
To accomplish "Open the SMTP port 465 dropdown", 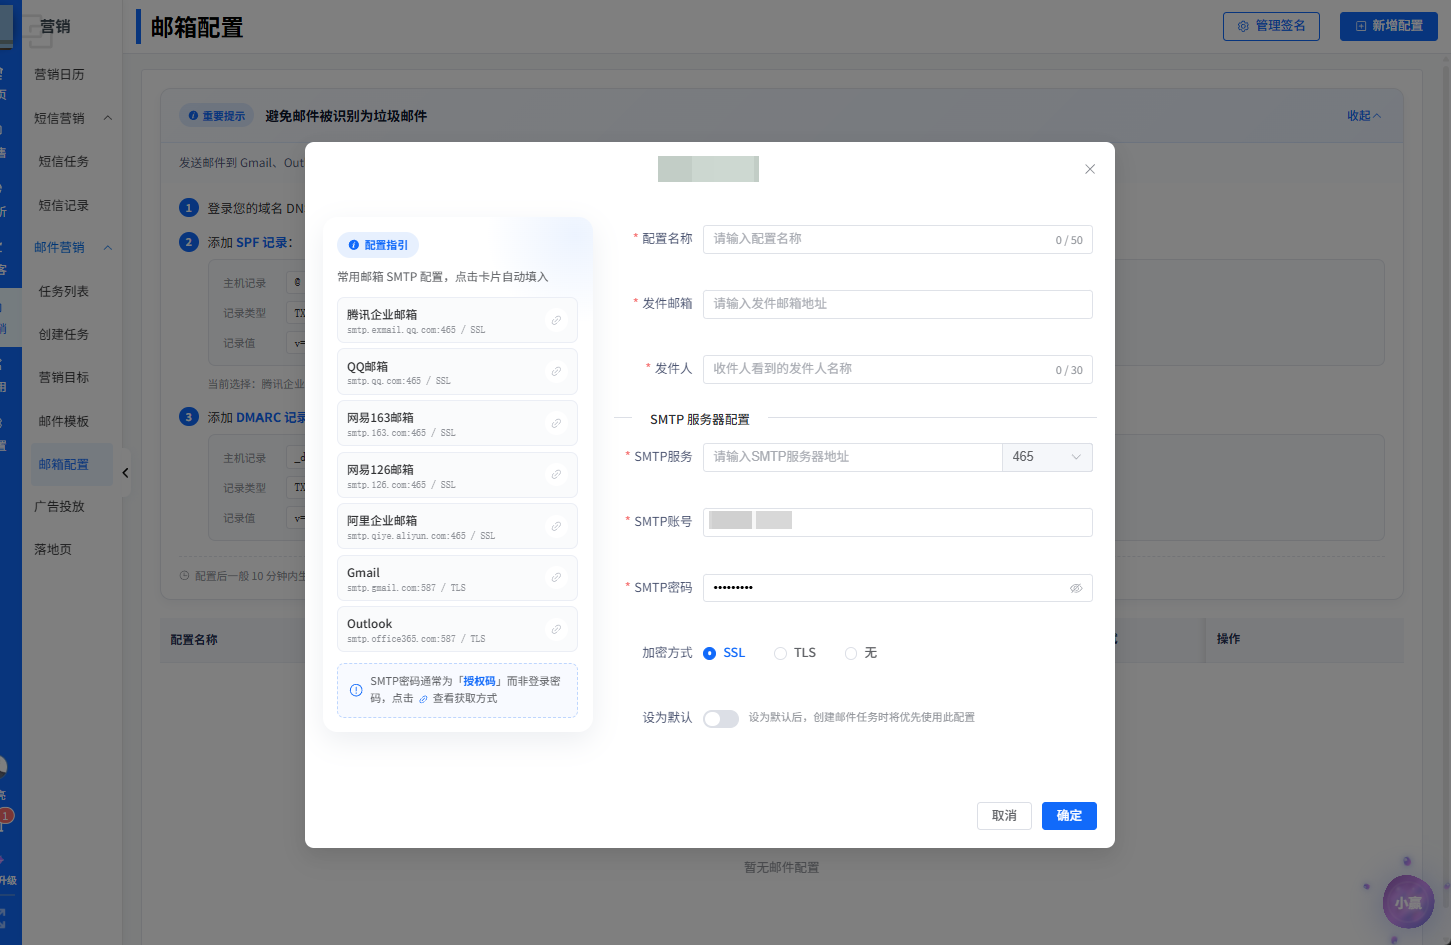I will 1047,457.
